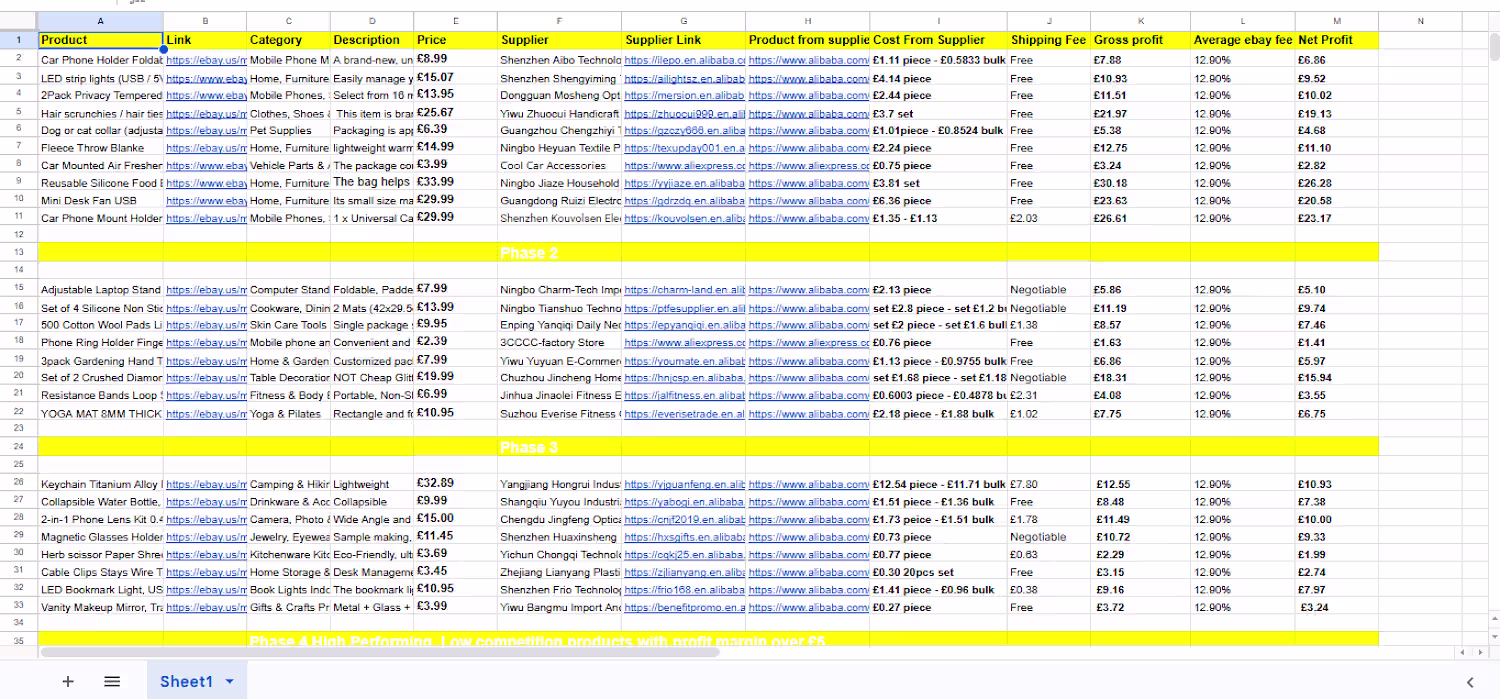Select the Phase 2 banner row
The image size is (1500, 699).
[708, 252]
